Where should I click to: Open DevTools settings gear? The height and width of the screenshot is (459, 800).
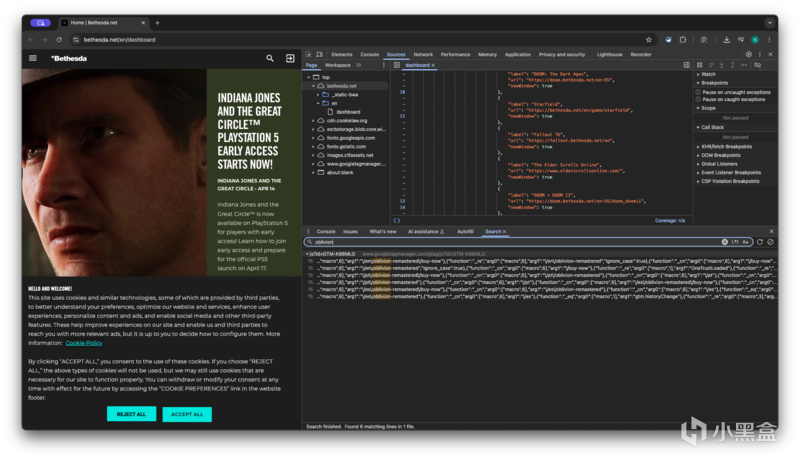tap(748, 55)
